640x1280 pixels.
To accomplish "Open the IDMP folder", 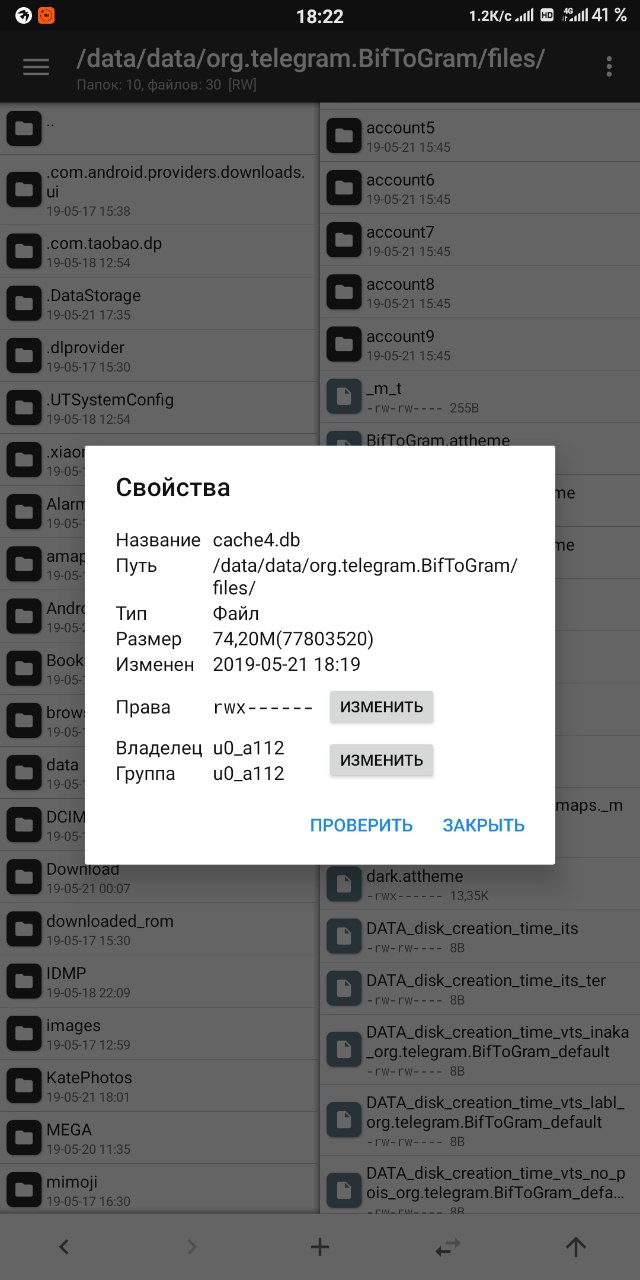I will coord(160,981).
